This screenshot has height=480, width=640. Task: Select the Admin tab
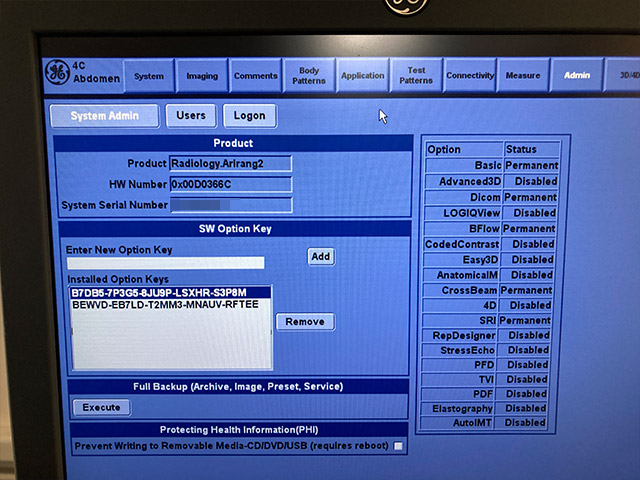(x=577, y=75)
